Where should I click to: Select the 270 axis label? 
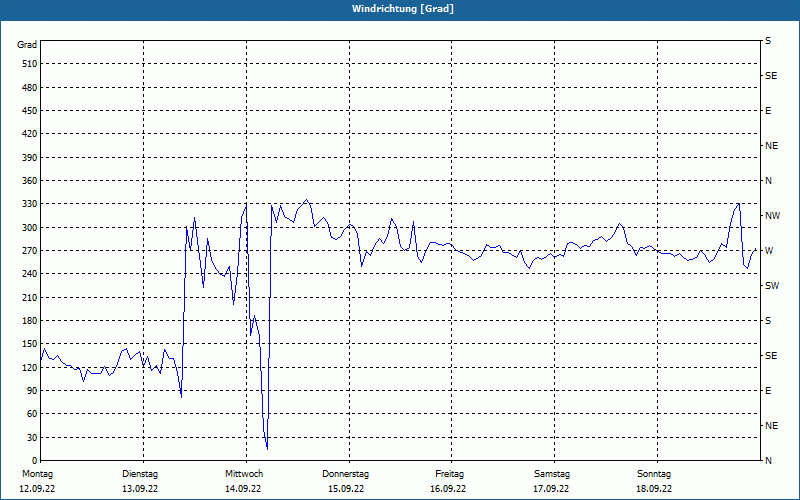30,251
